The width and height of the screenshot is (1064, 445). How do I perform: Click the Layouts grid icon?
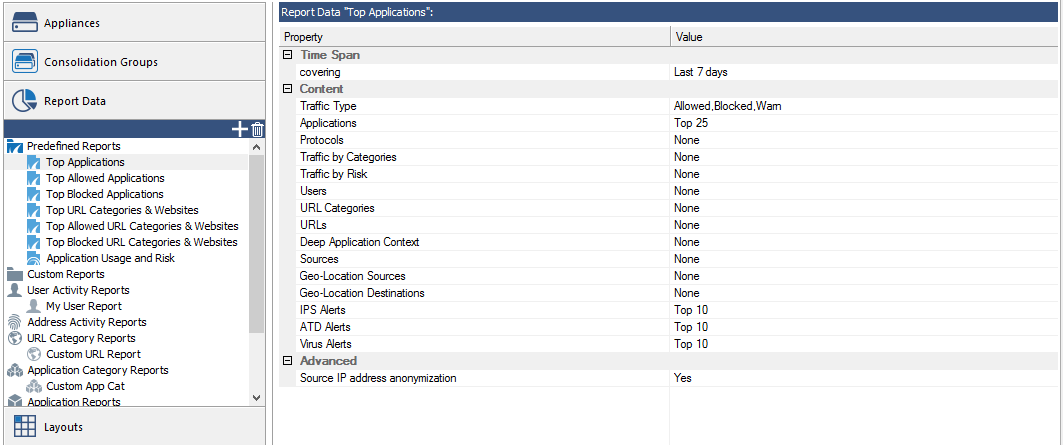25,427
